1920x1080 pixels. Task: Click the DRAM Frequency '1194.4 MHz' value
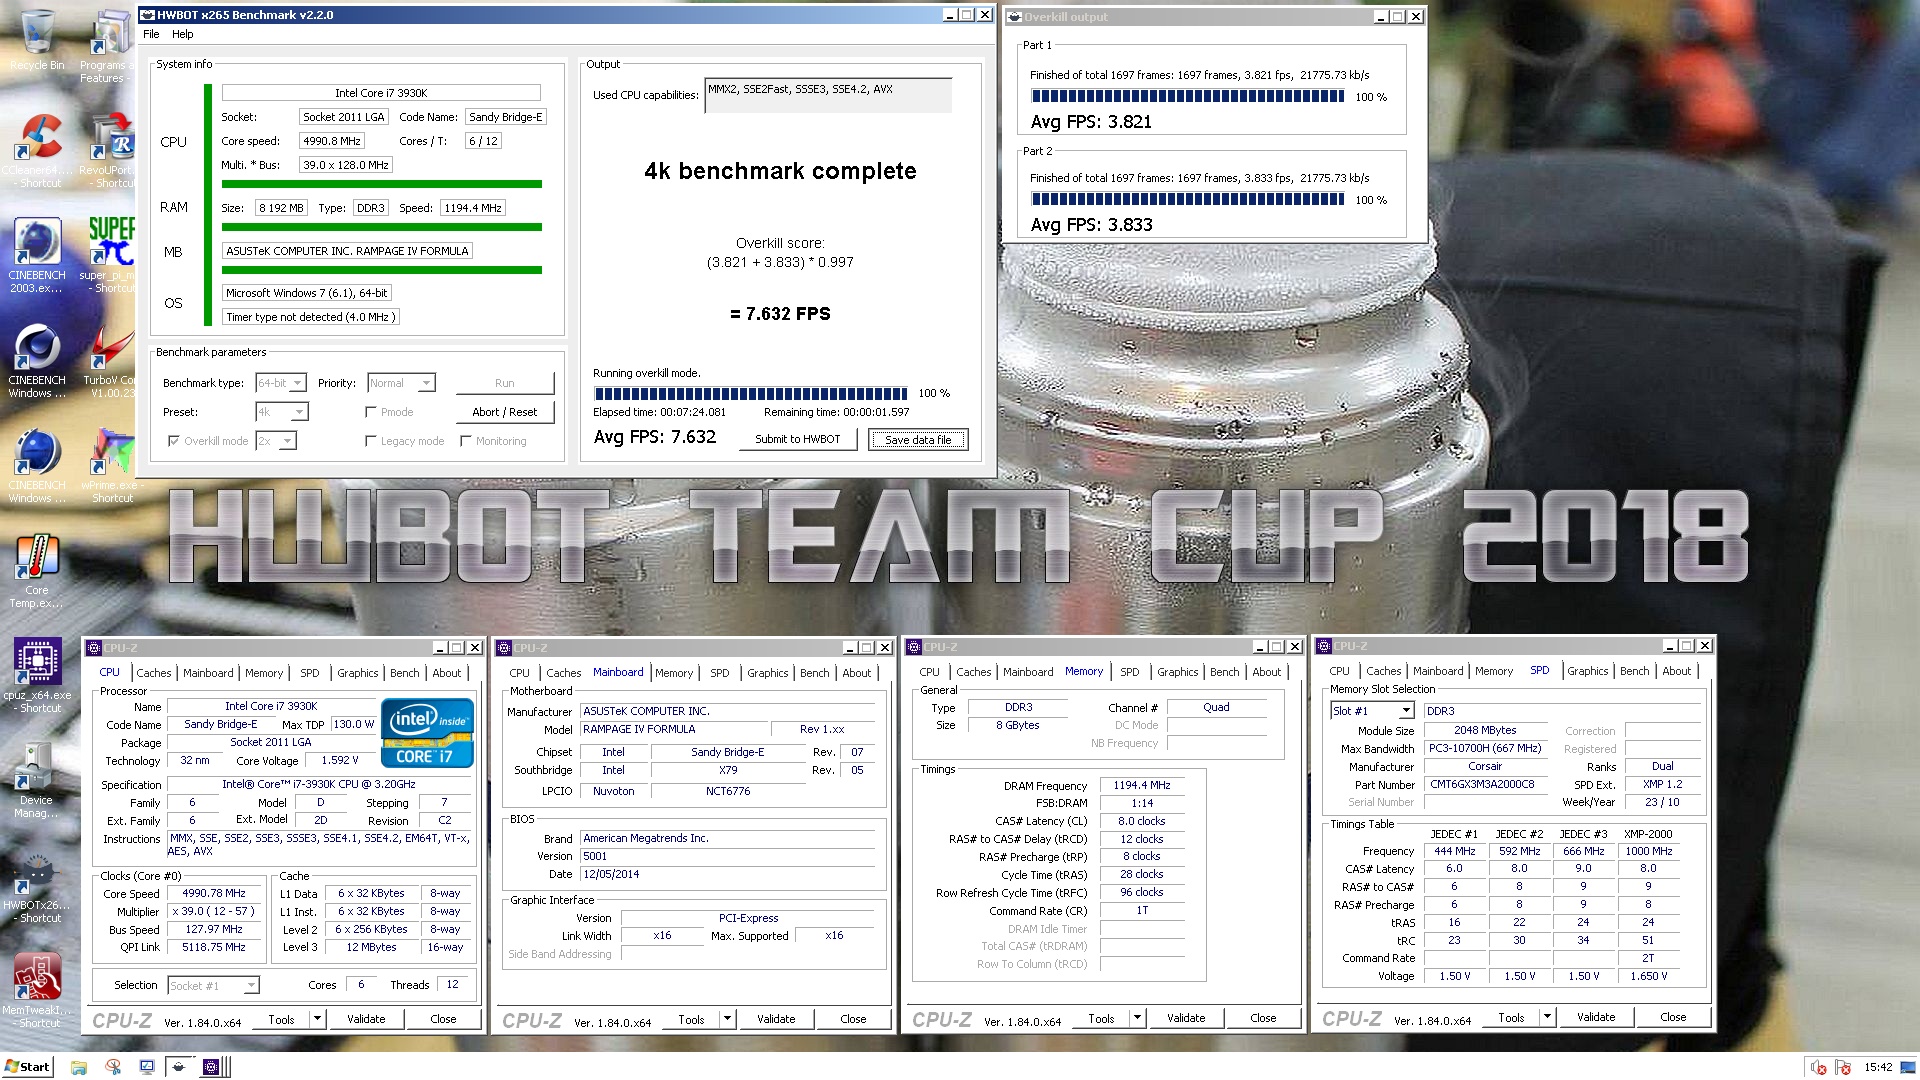tap(1142, 786)
